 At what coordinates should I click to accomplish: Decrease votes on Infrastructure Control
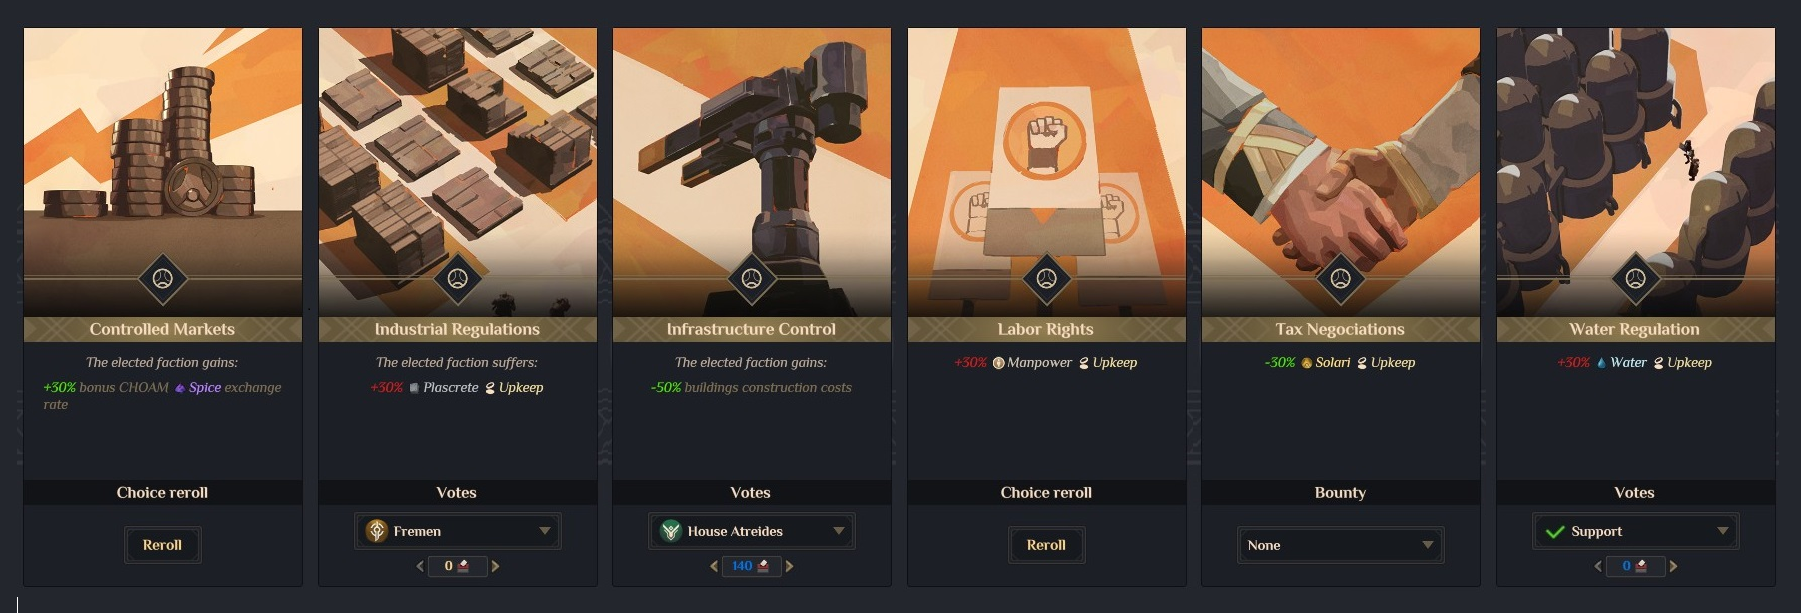pos(714,566)
